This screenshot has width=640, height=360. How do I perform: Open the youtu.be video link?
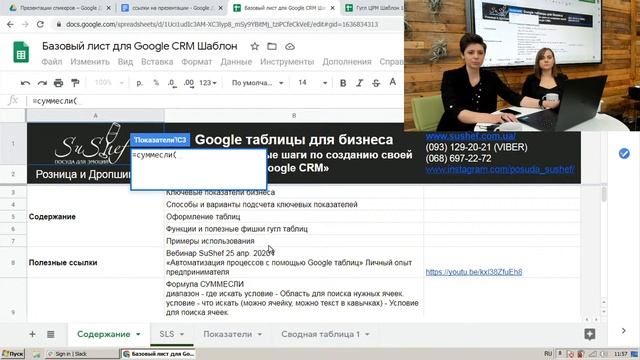click(x=474, y=272)
